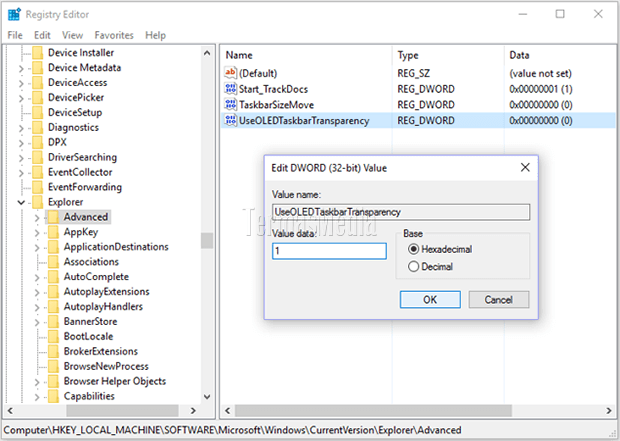
Task: Click the DeviceAccess folder icon
Action: [38, 83]
